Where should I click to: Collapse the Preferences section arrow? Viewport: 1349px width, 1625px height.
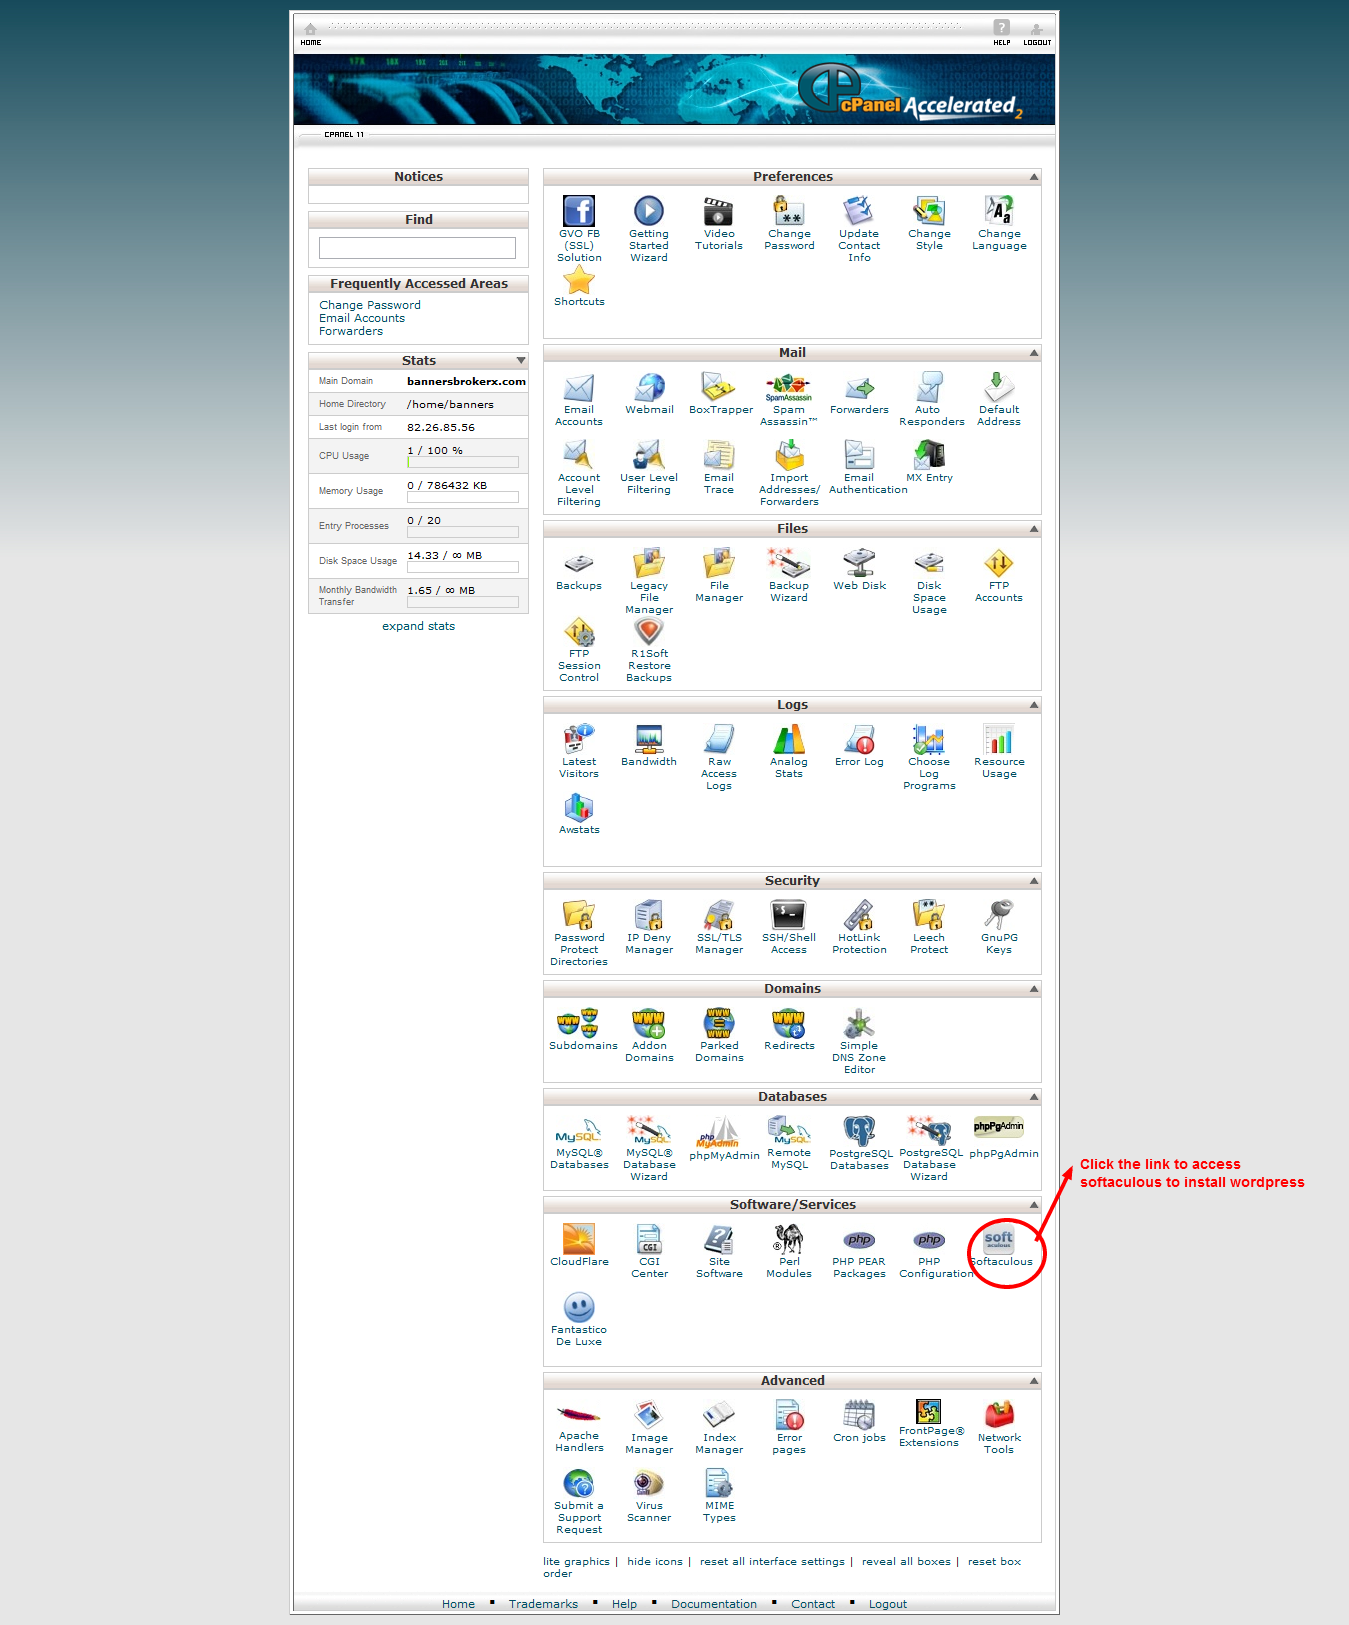tap(1034, 177)
